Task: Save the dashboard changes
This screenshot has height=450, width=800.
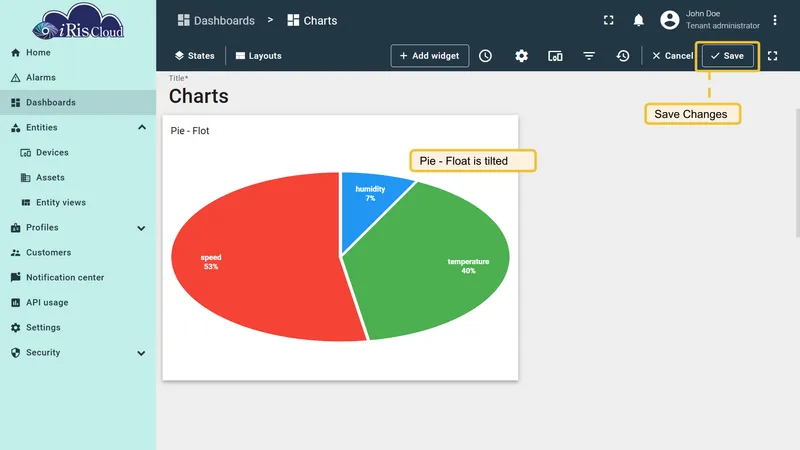Action: (x=728, y=56)
